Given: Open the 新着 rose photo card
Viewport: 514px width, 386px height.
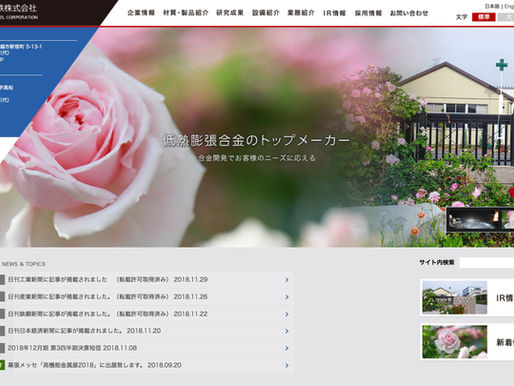Looking at the screenshot, I should [x=467, y=342].
